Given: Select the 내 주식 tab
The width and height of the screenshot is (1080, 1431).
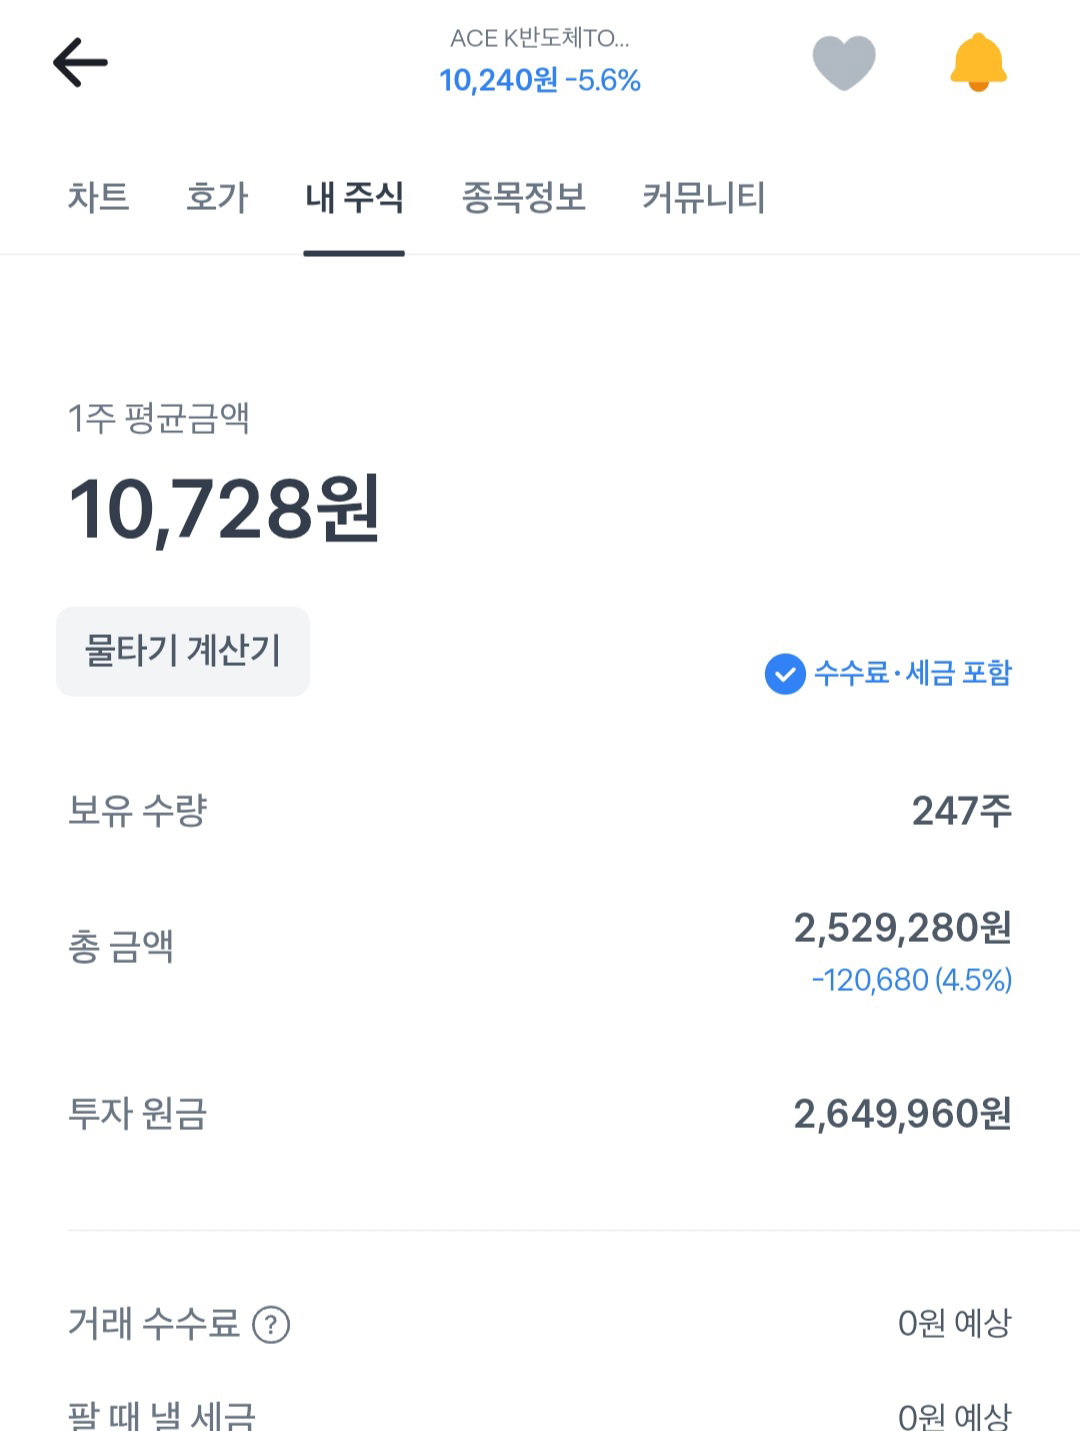Looking at the screenshot, I should 354,197.
